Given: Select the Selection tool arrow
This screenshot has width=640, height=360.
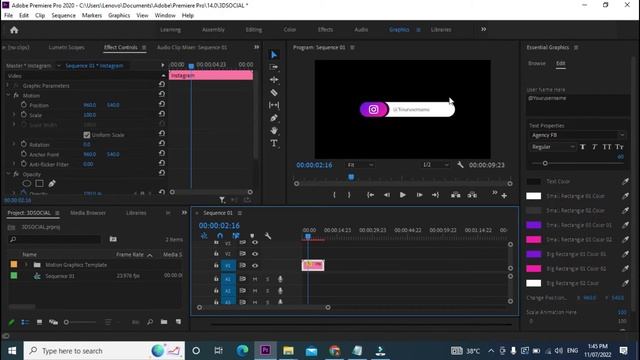Looking at the screenshot, I should tap(274, 55).
